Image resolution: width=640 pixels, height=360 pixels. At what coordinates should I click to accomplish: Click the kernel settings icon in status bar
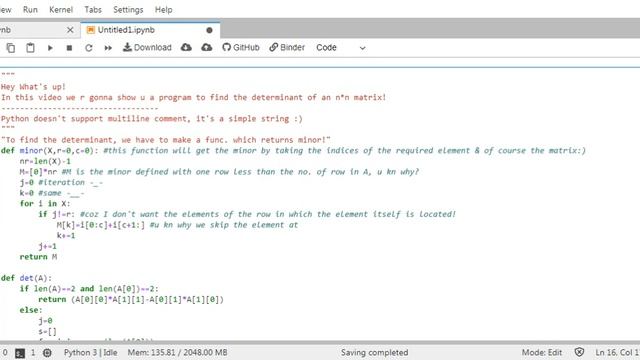pyautogui.click(x=47, y=353)
